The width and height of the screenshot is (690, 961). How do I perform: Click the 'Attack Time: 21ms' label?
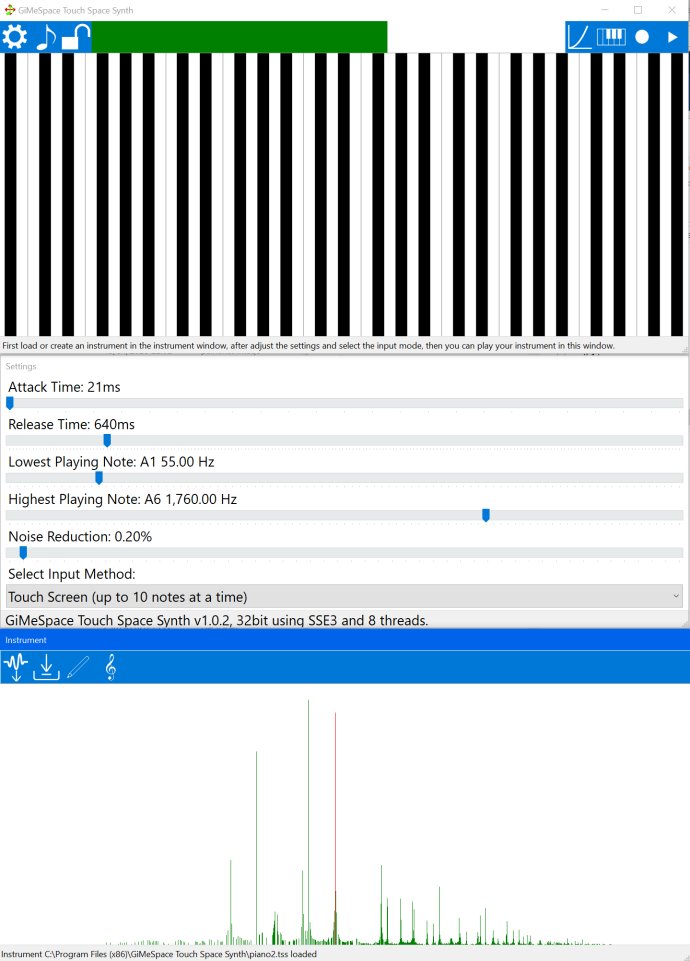point(64,387)
